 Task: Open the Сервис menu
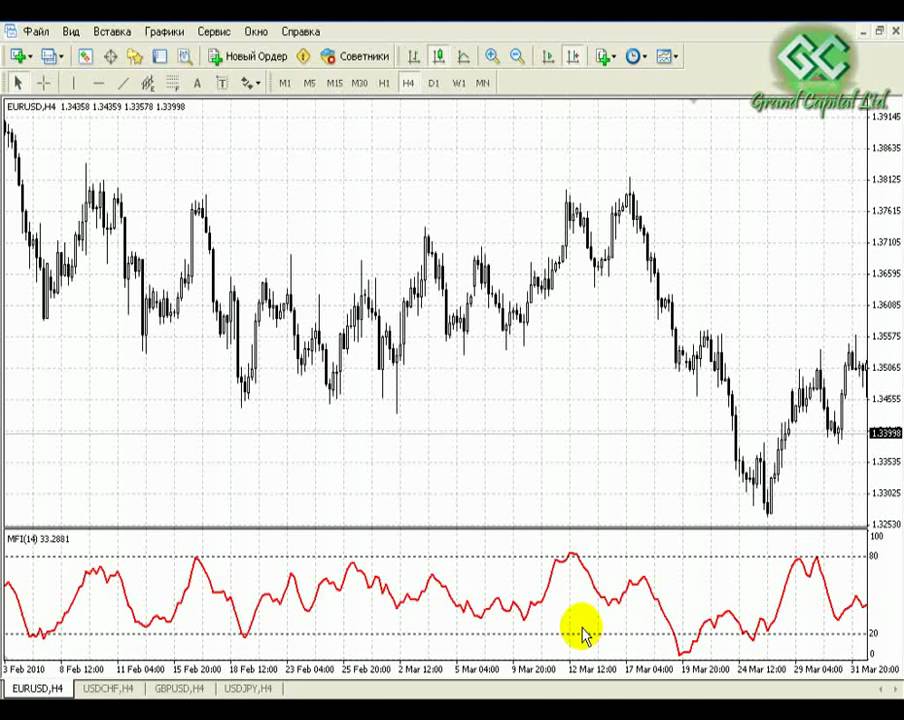tap(213, 32)
